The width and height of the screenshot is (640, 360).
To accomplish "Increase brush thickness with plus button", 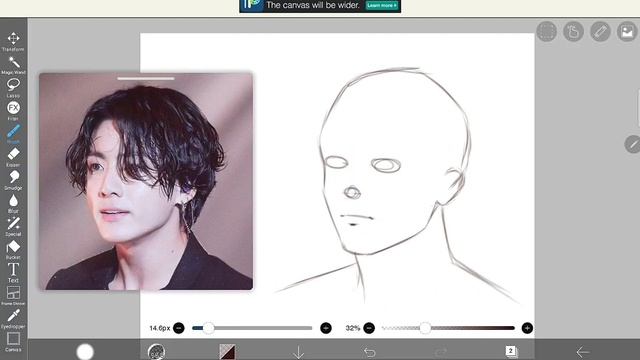I will point(326,328).
